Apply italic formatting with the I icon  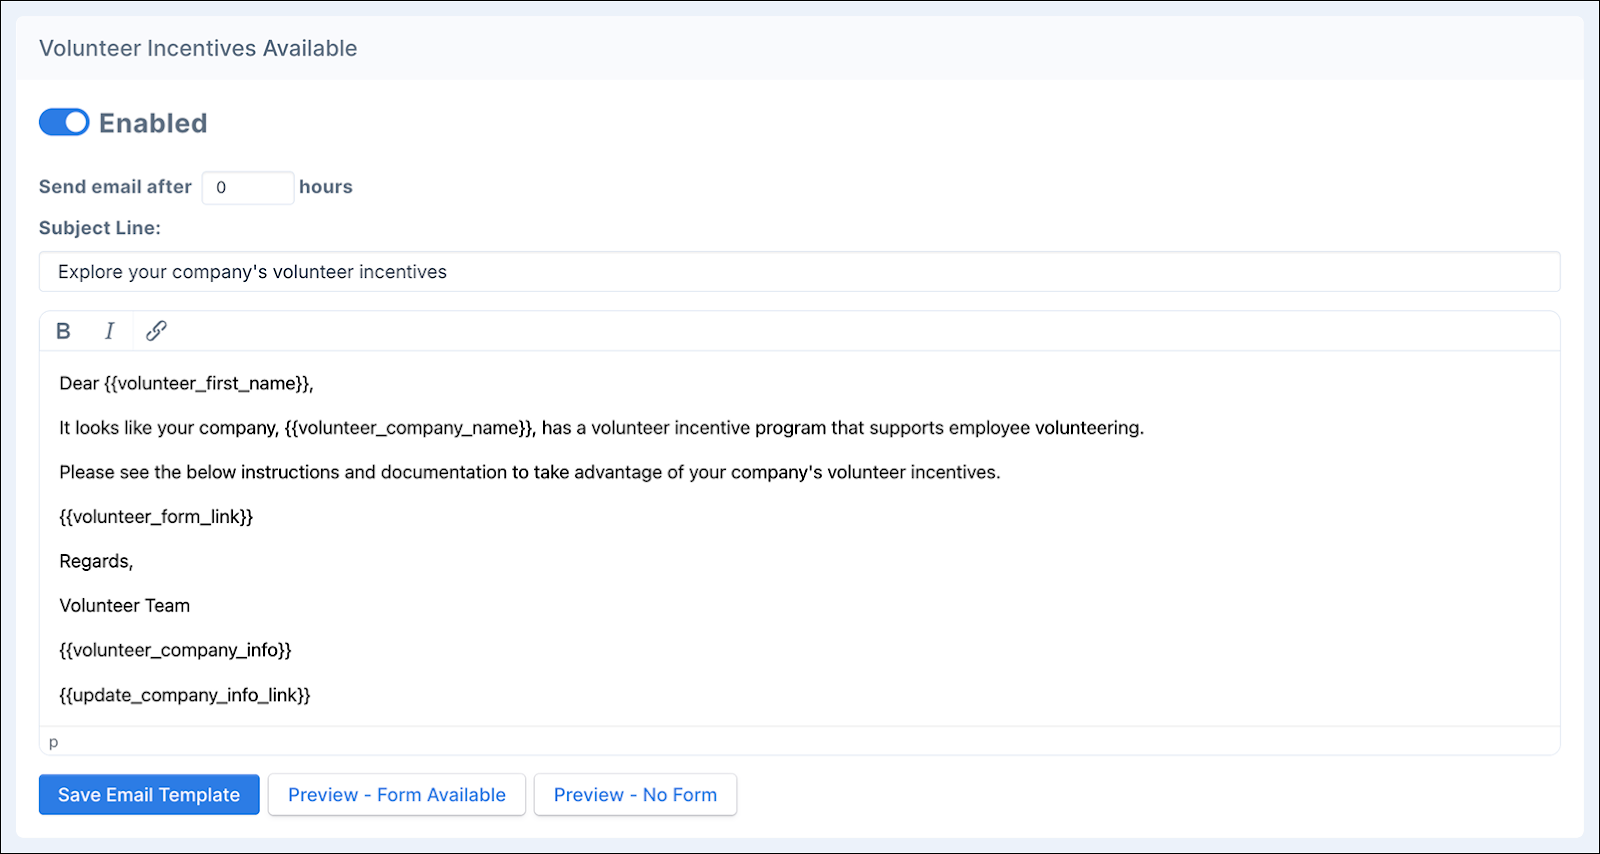click(x=109, y=331)
